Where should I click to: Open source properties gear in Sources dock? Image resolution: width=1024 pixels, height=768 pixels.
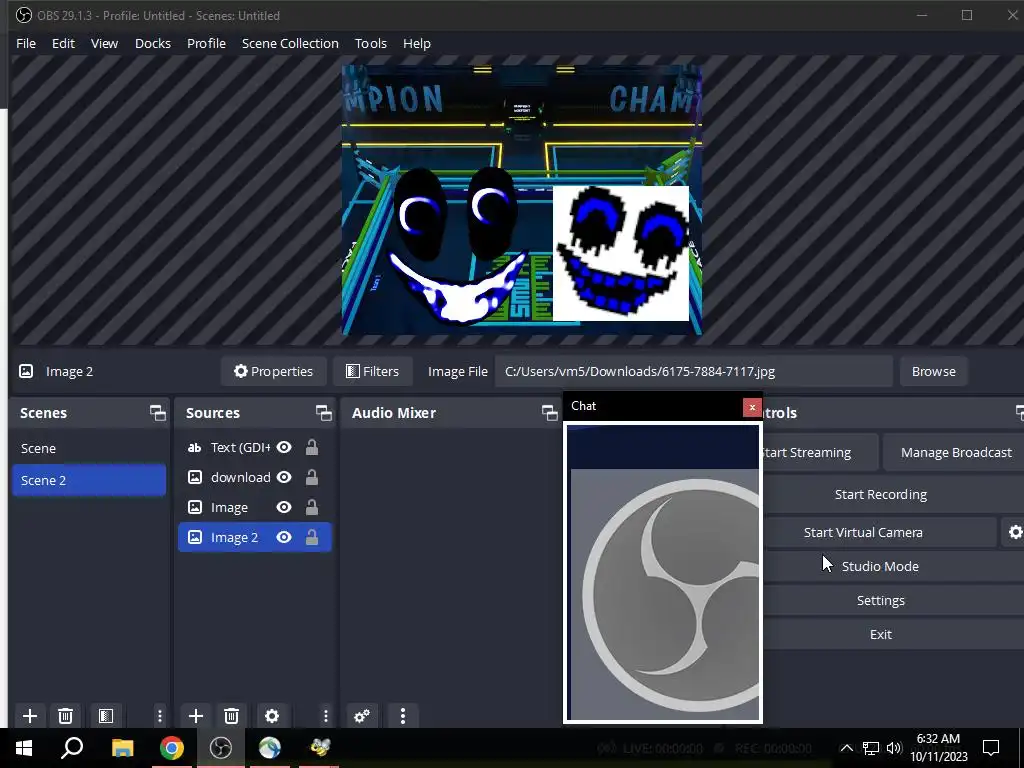272,716
